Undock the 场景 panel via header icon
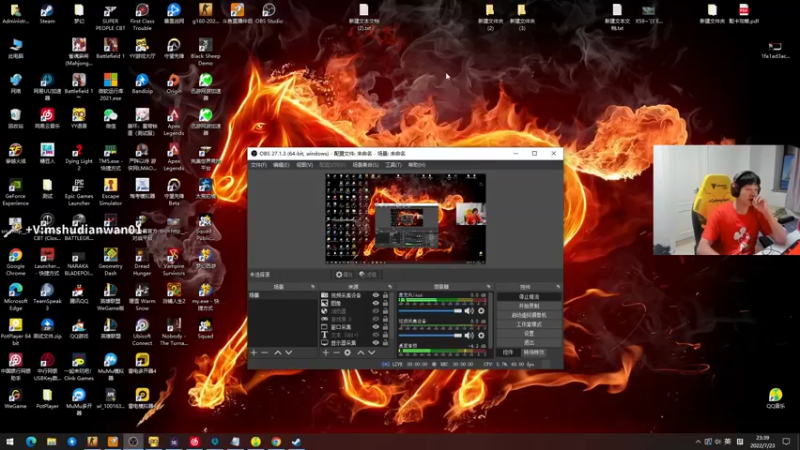Viewport: 800px width, 450px height. coord(313,287)
